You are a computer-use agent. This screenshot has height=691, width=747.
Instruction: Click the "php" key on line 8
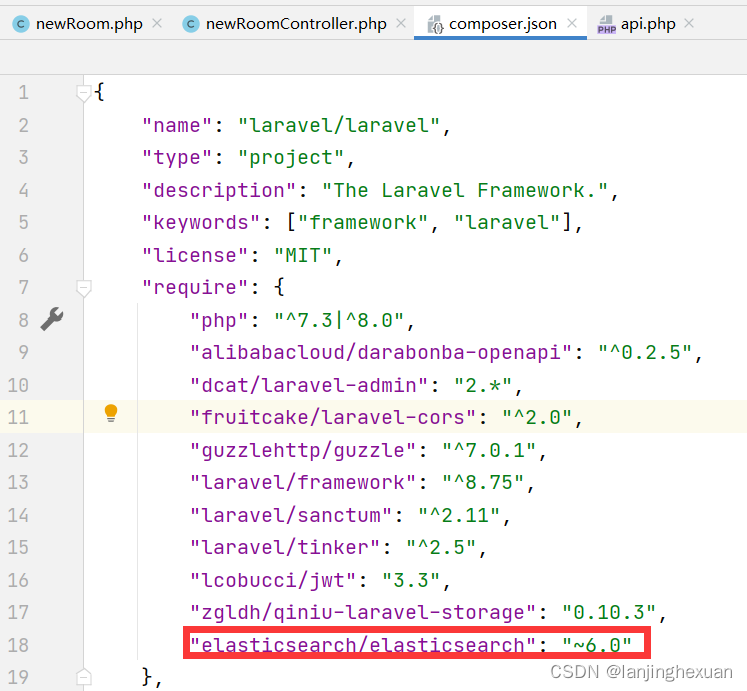[219, 321]
